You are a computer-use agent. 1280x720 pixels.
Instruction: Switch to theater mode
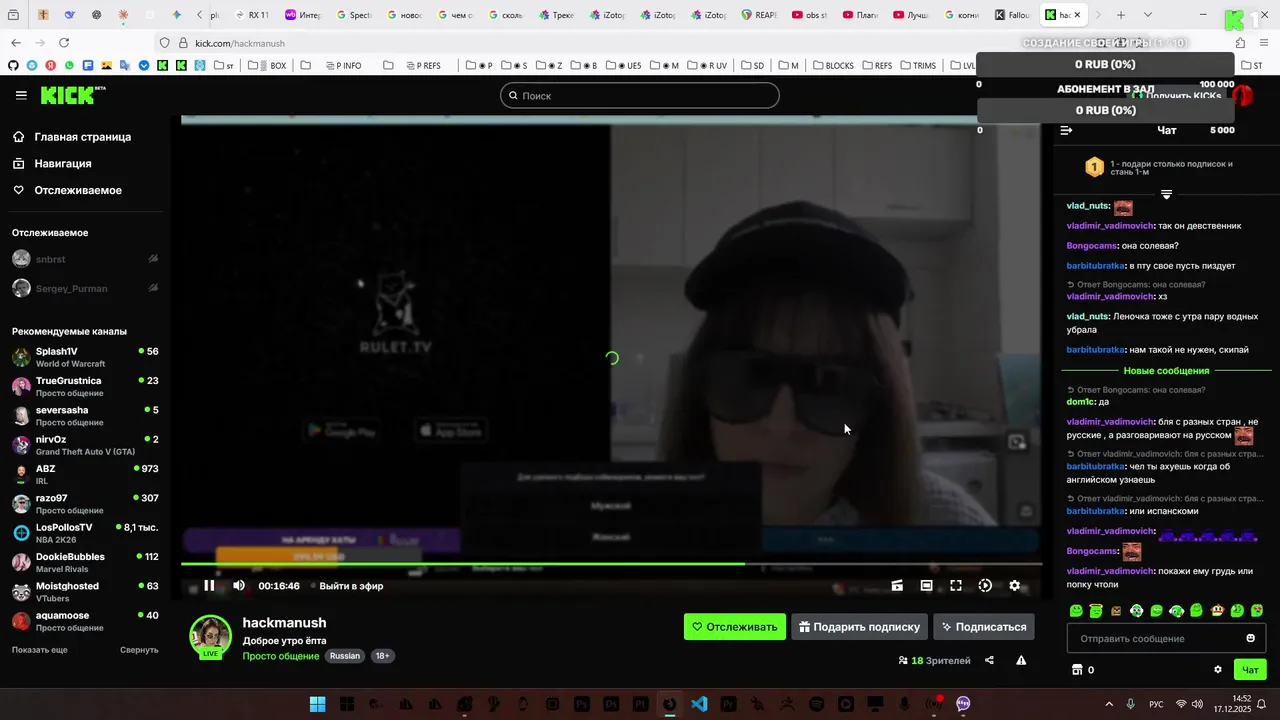click(x=926, y=586)
